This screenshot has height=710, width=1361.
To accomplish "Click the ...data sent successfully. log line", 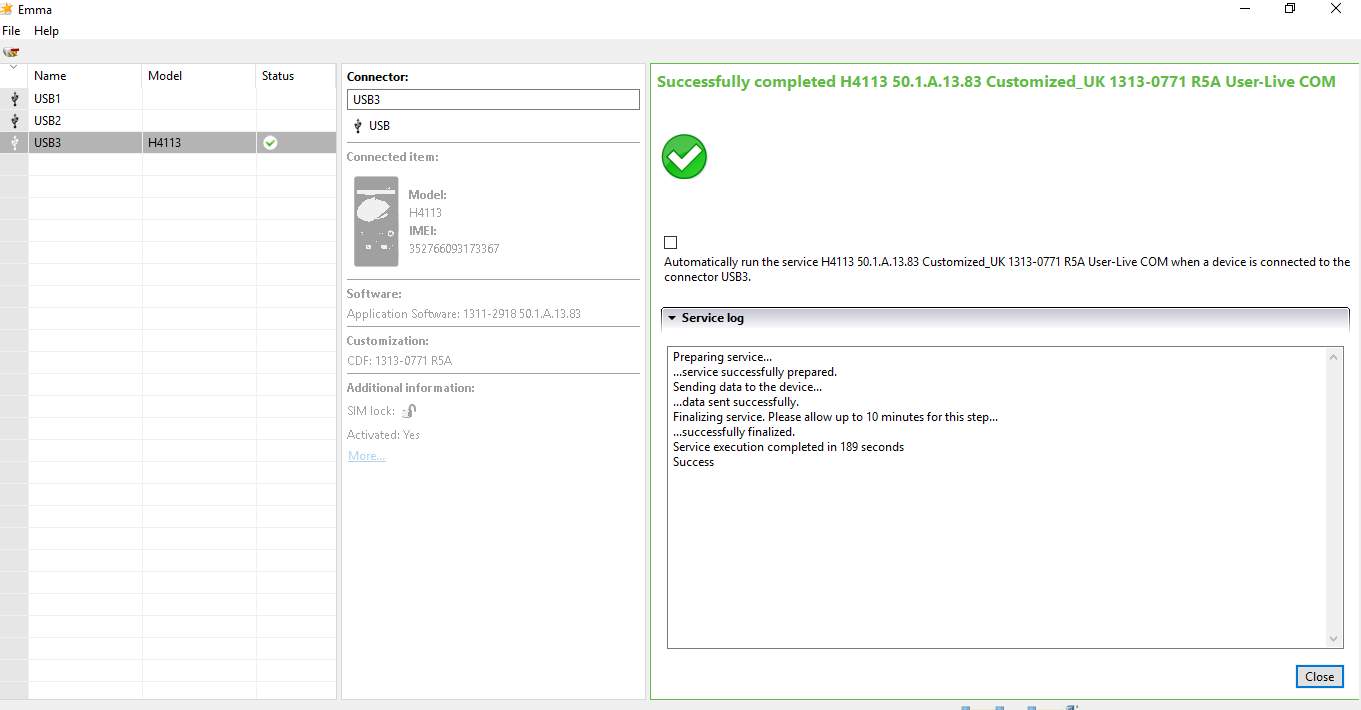I will [x=736, y=402].
